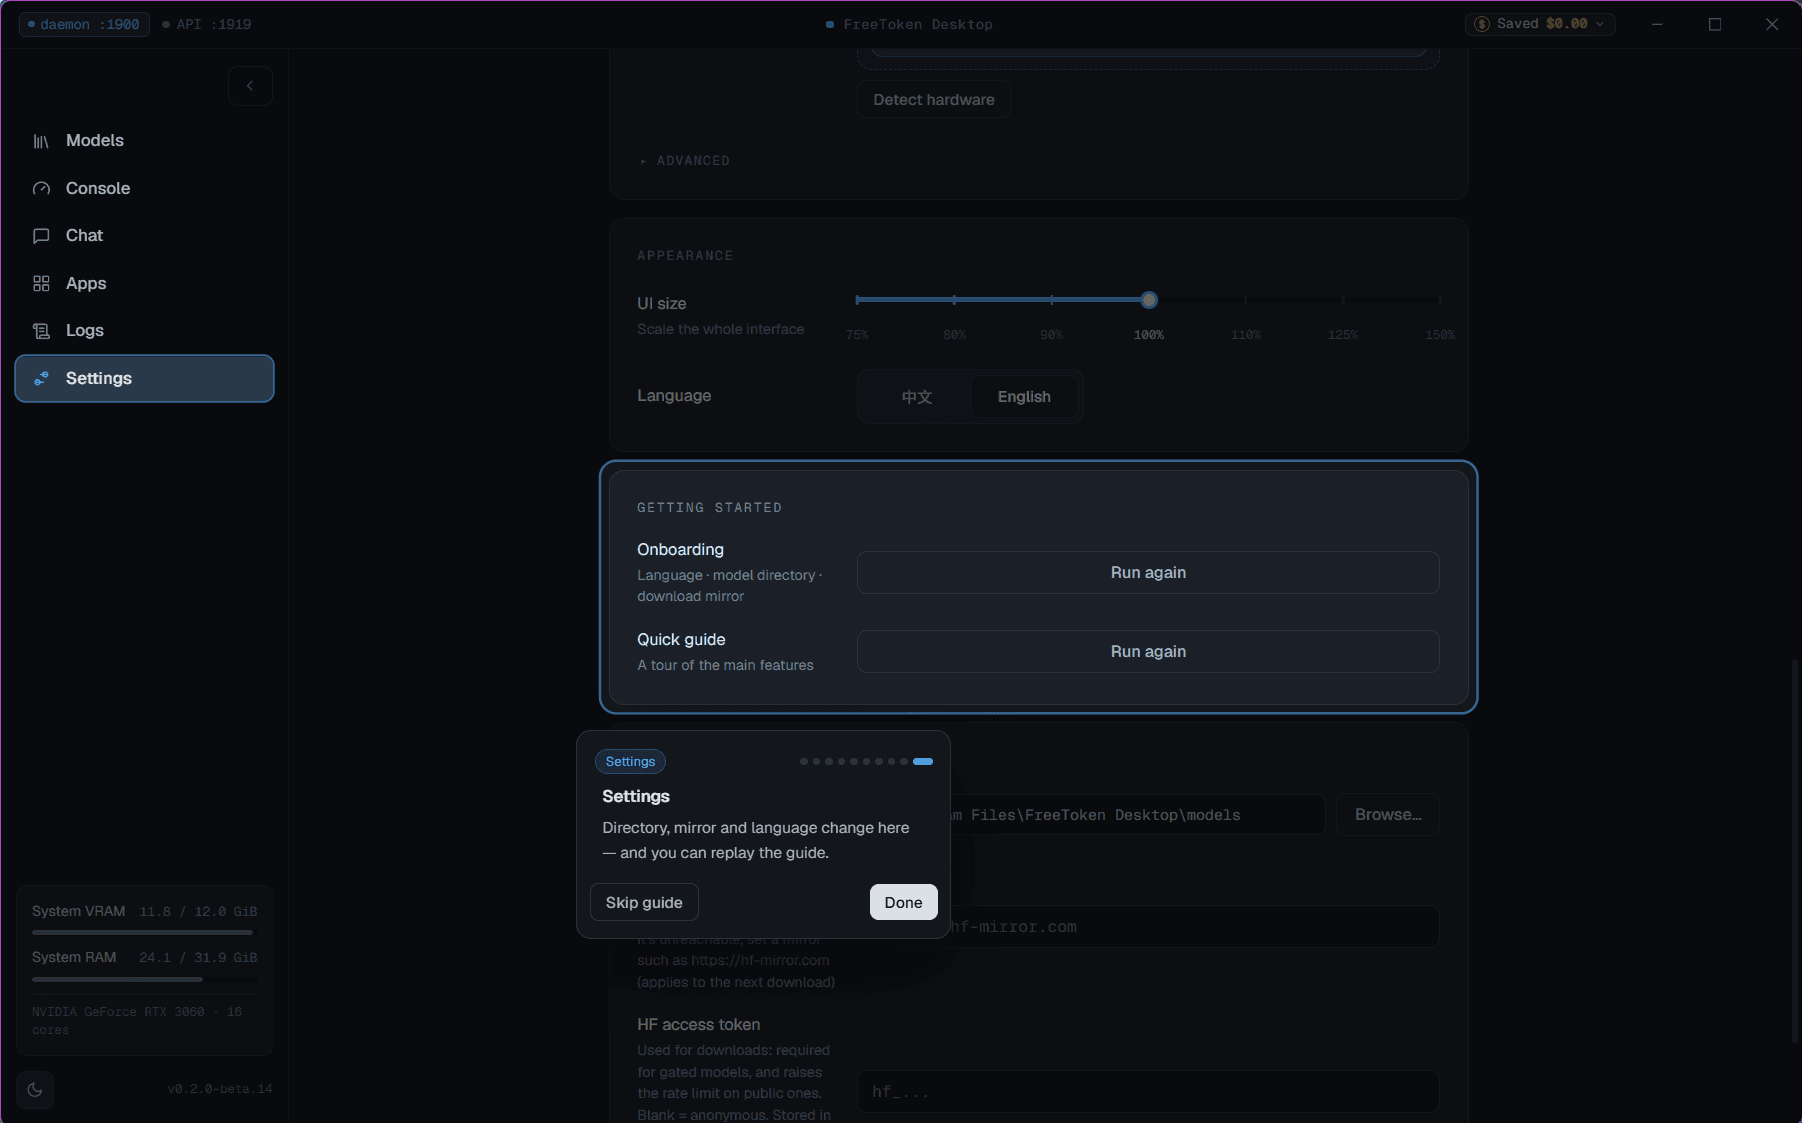Minimize the FreeToken Desktop window
1802x1123 pixels.
click(x=1657, y=24)
